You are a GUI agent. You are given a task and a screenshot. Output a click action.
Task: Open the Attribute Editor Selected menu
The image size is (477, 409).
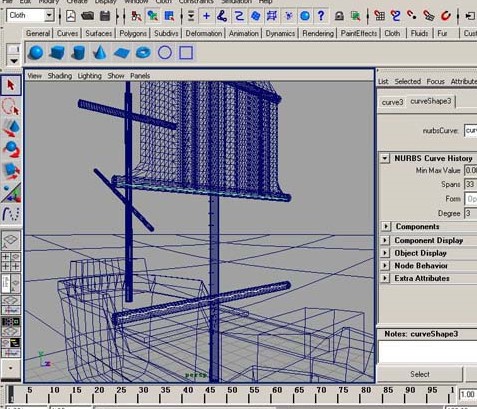pyautogui.click(x=408, y=81)
